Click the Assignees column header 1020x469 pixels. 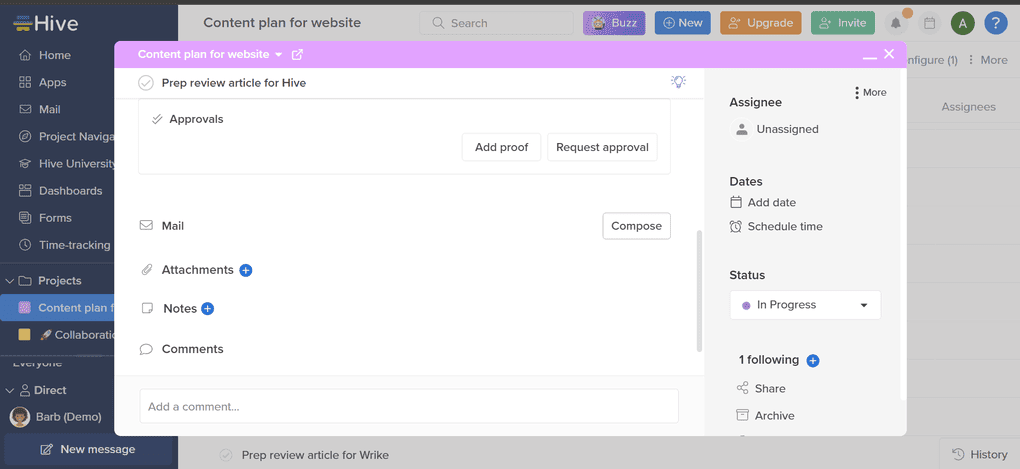click(x=968, y=107)
